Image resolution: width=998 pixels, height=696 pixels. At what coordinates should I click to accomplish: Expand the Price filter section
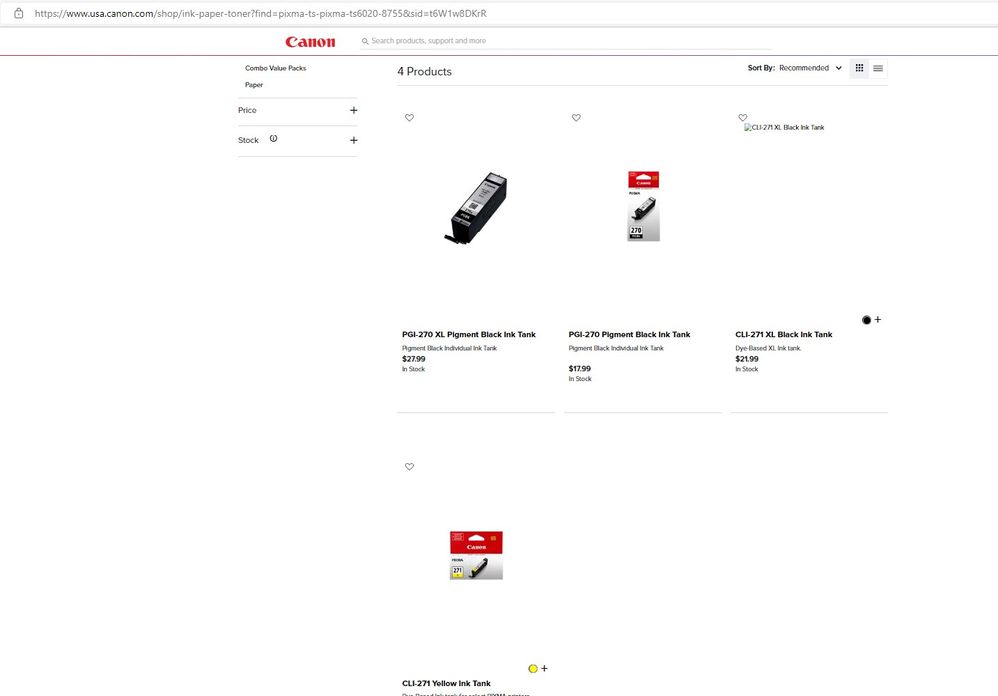[x=353, y=110]
